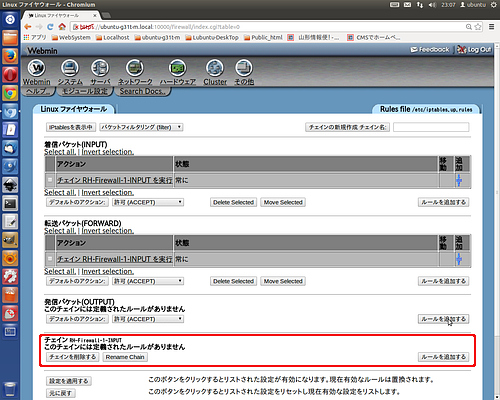Bookmark page with star icon
This screenshot has height=400, width=500.
(478, 27)
